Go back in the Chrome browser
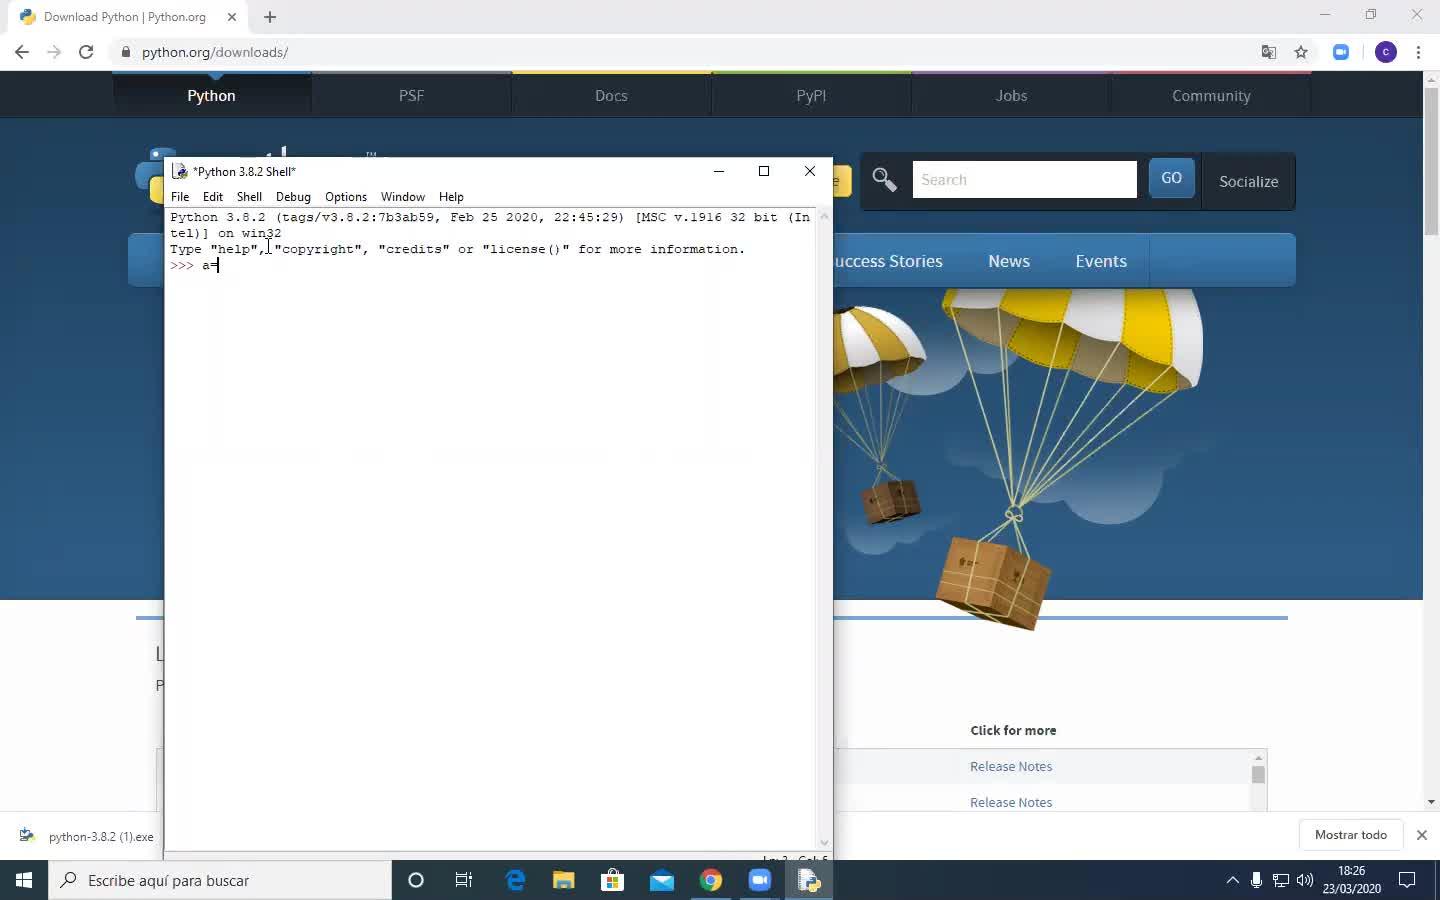This screenshot has width=1440, height=900. (x=22, y=52)
